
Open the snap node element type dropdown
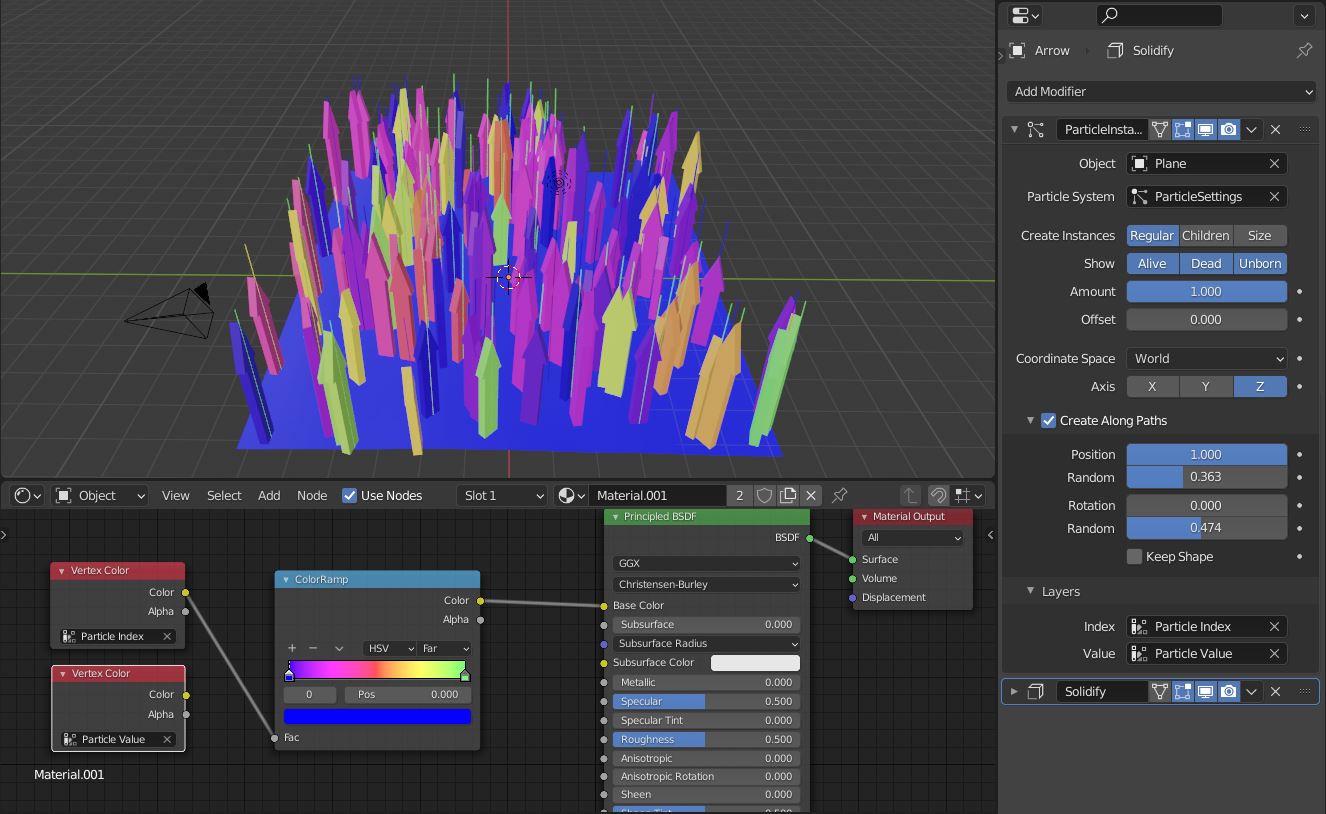click(x=968, y=495)
